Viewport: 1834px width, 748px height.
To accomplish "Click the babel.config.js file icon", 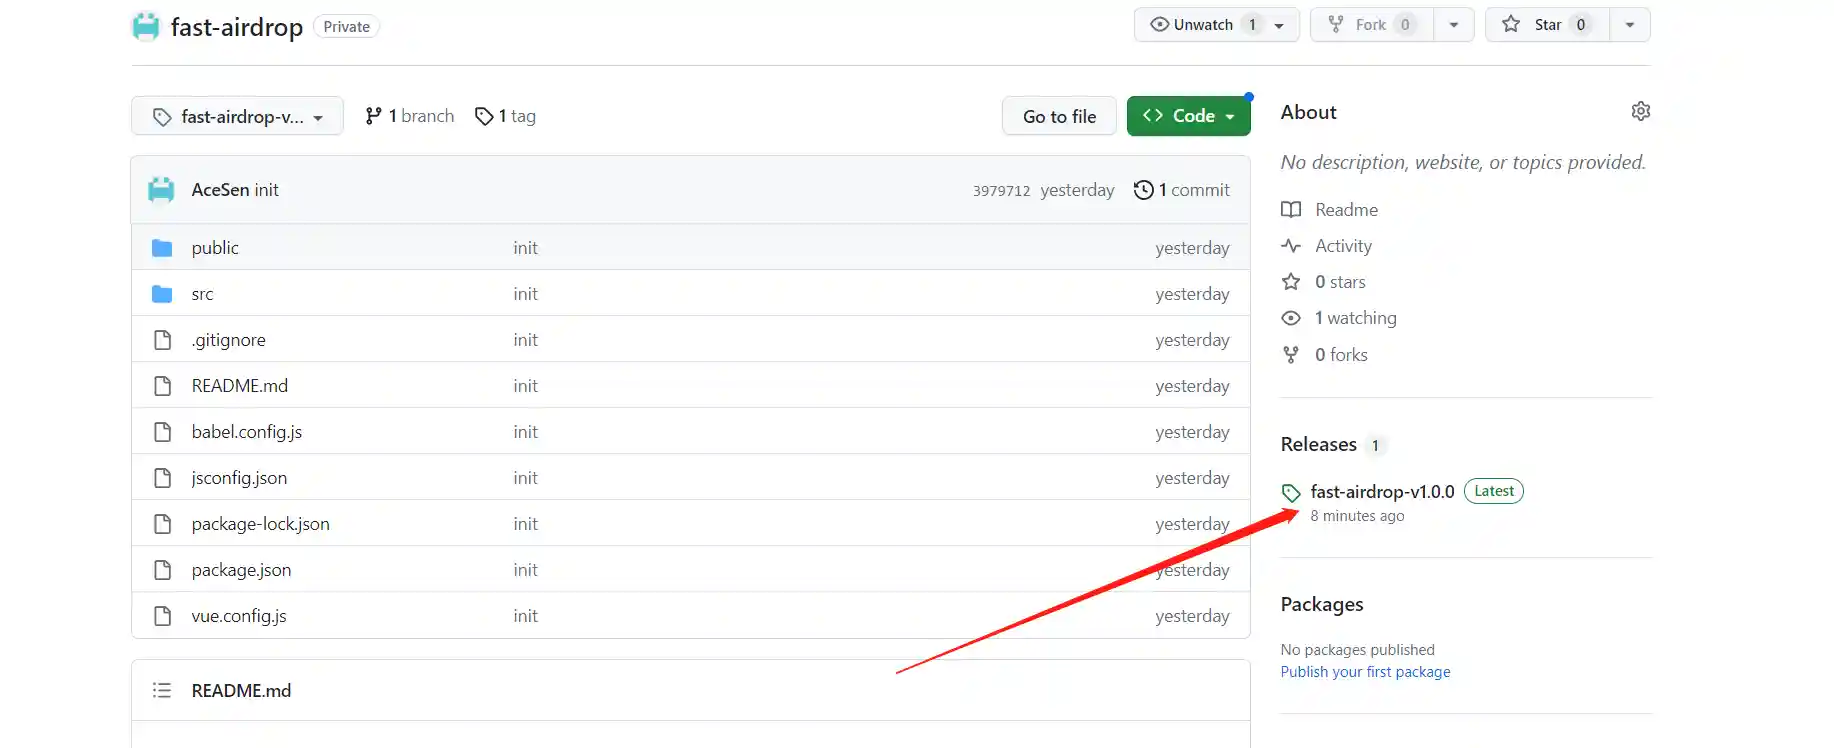I will point(162,432).
